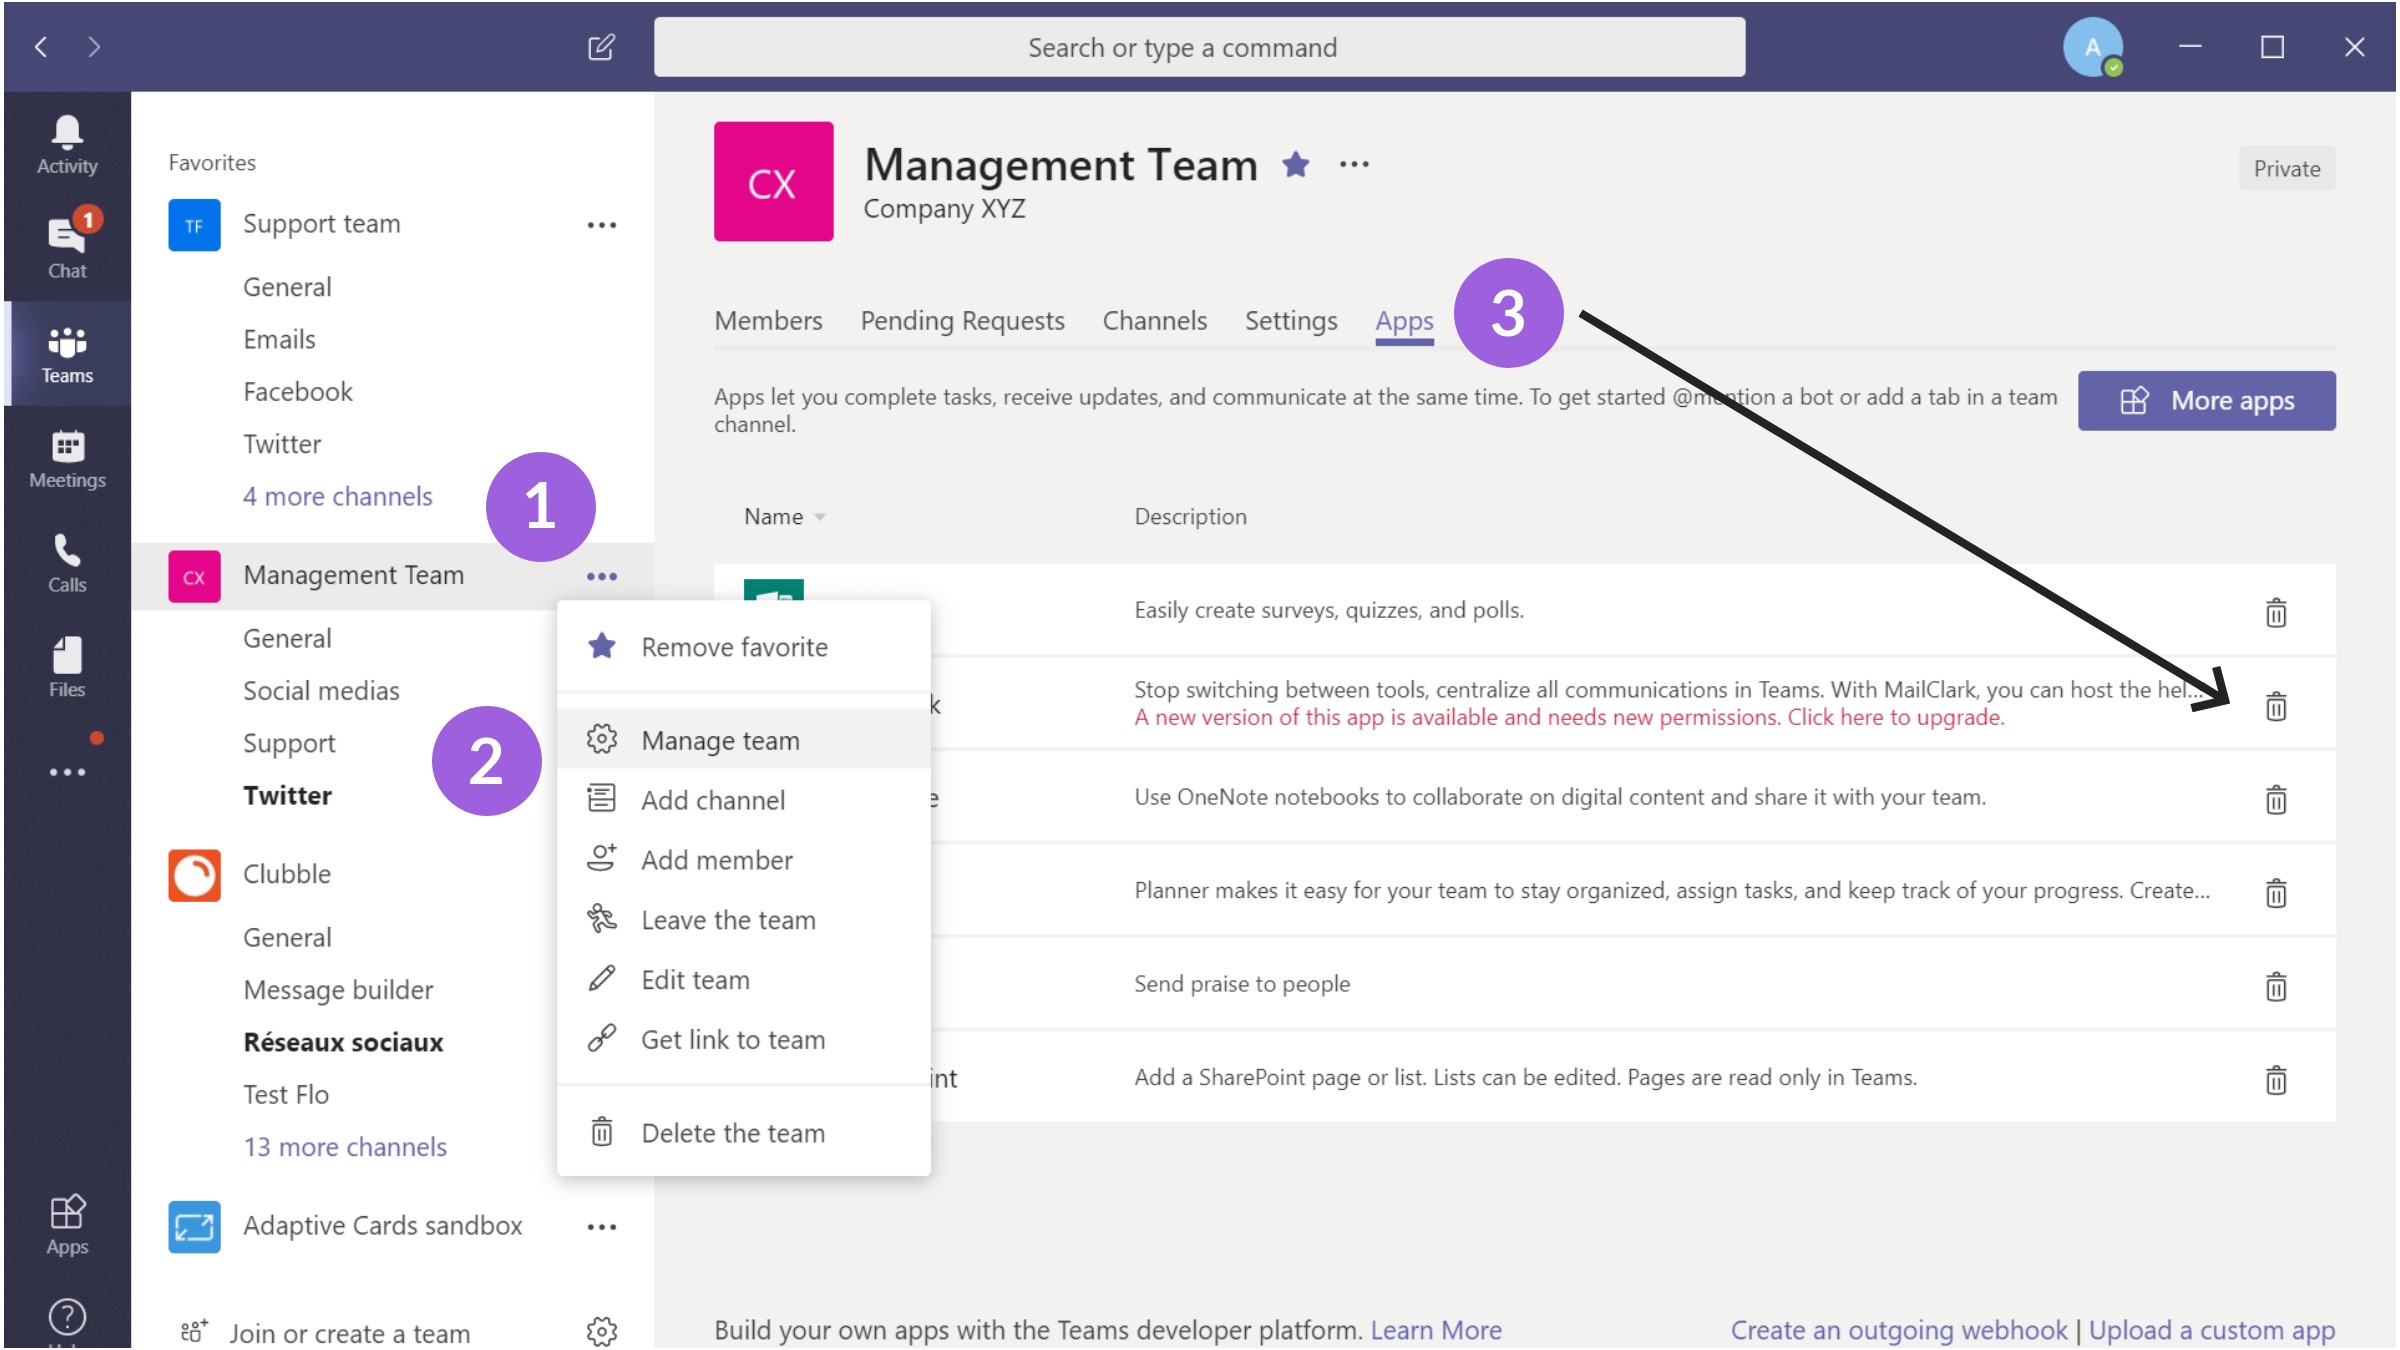Open the user profile avatar
Screen dimensions: 2400x1350
(x=2093, y=47)
